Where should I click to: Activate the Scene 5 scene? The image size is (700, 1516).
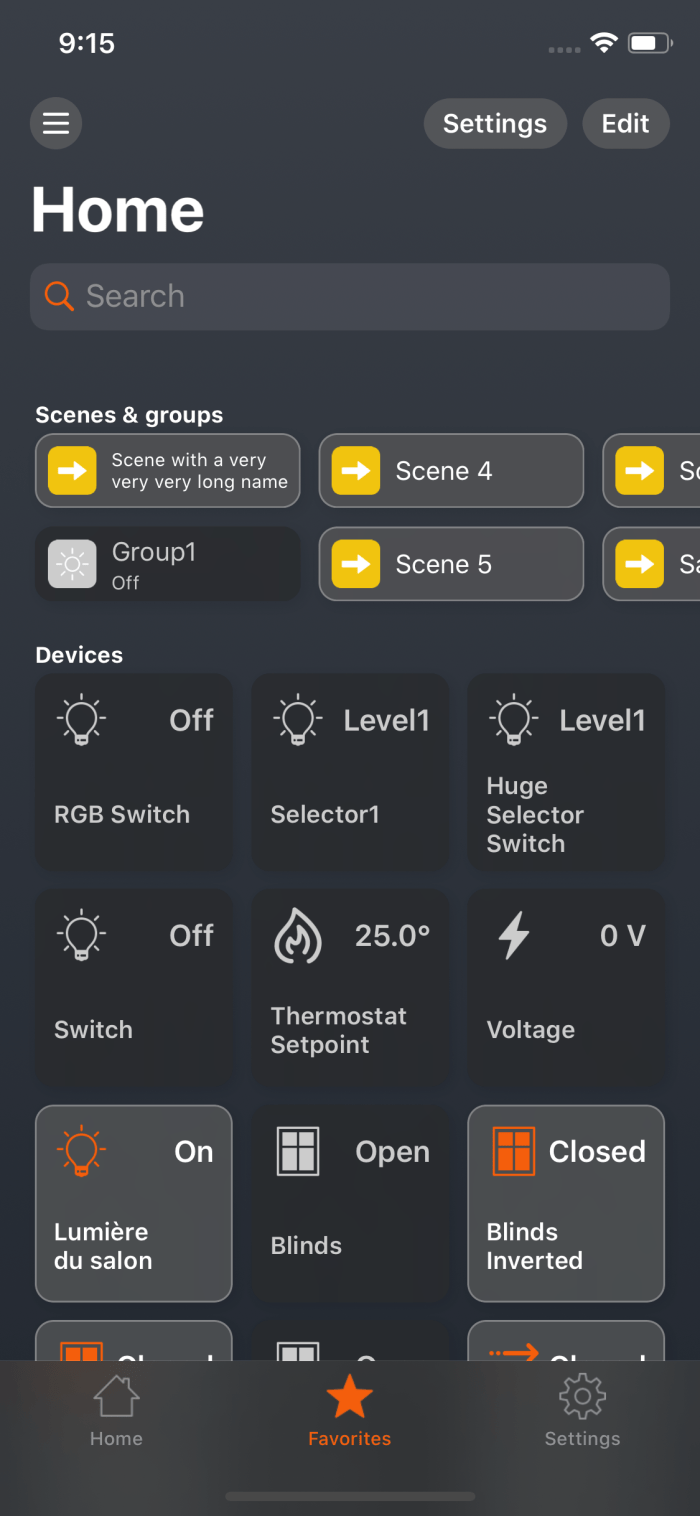(x=451, y=564)
